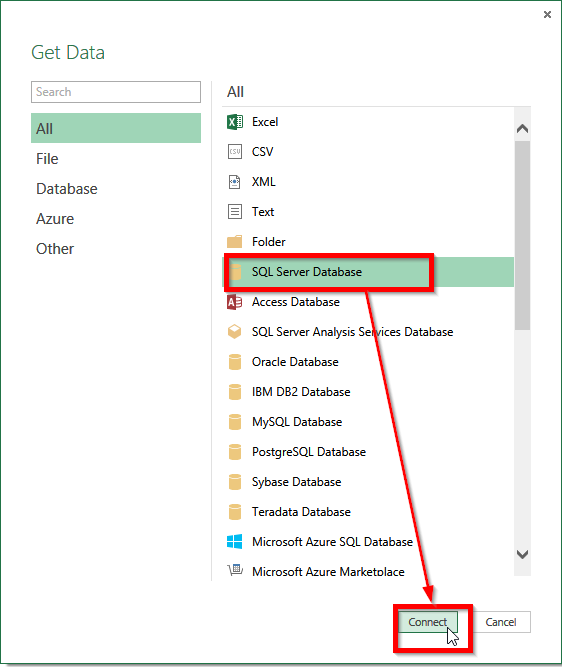Click the Excel data source icon

tap(235, 122)
